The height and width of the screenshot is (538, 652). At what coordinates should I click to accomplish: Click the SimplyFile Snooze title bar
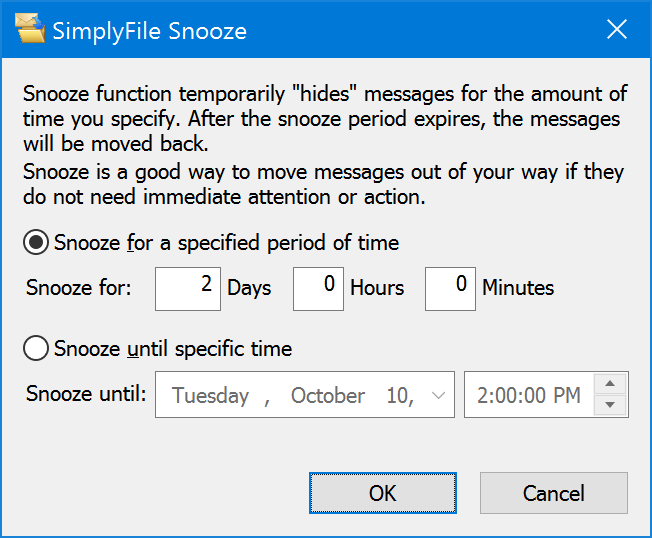[326, 30]
